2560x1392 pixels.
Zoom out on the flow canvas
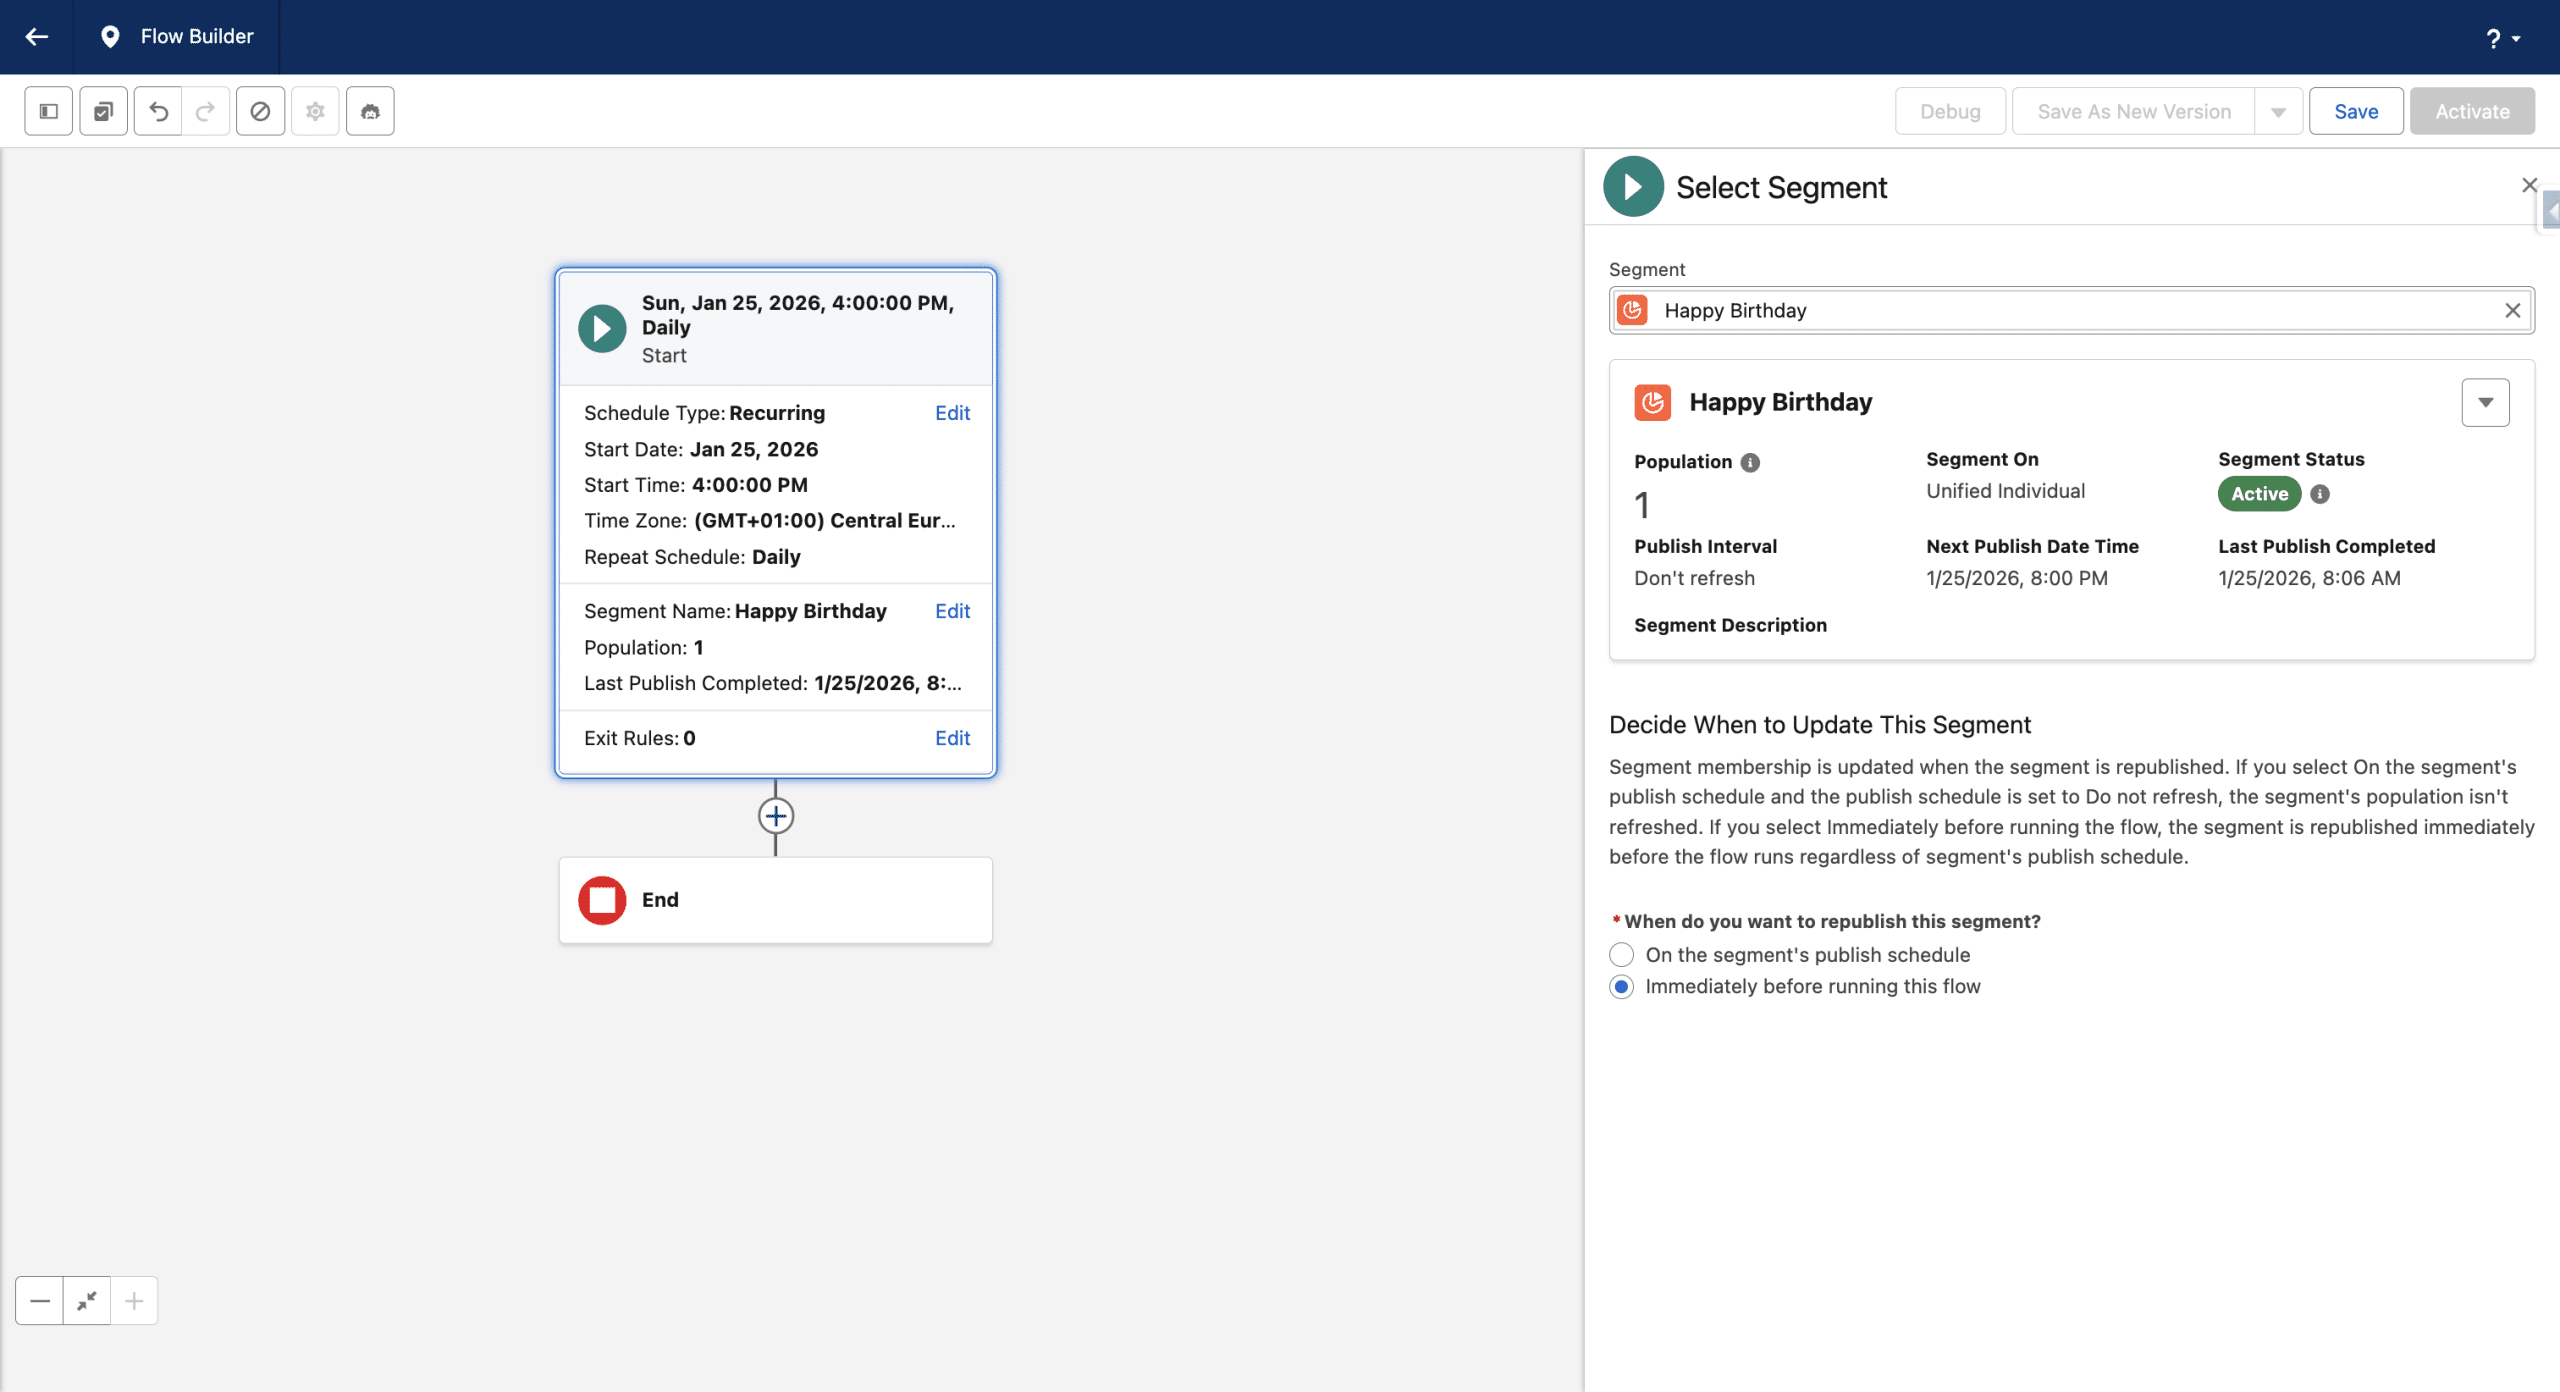[x=40, y=1300]
